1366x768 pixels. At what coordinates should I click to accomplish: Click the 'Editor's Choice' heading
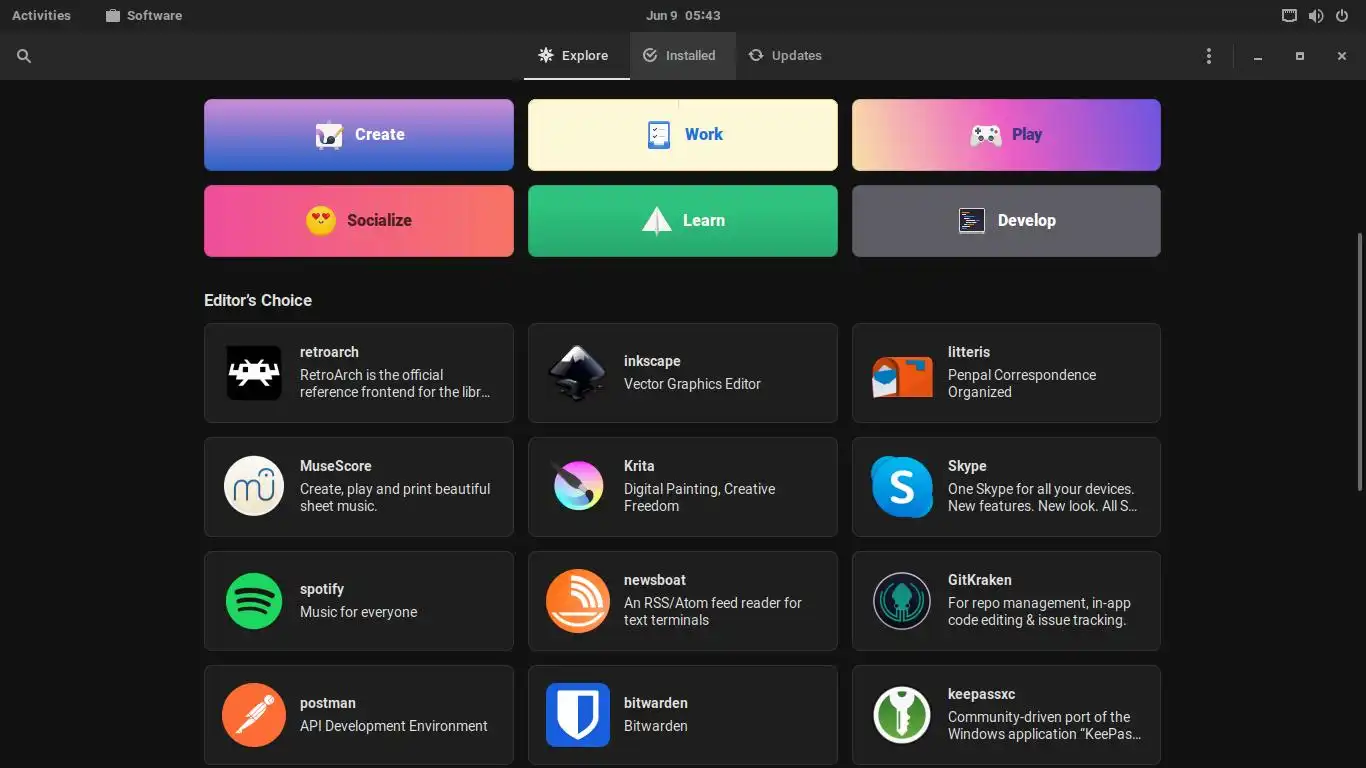pyautogui.click(x=258, y=300)
